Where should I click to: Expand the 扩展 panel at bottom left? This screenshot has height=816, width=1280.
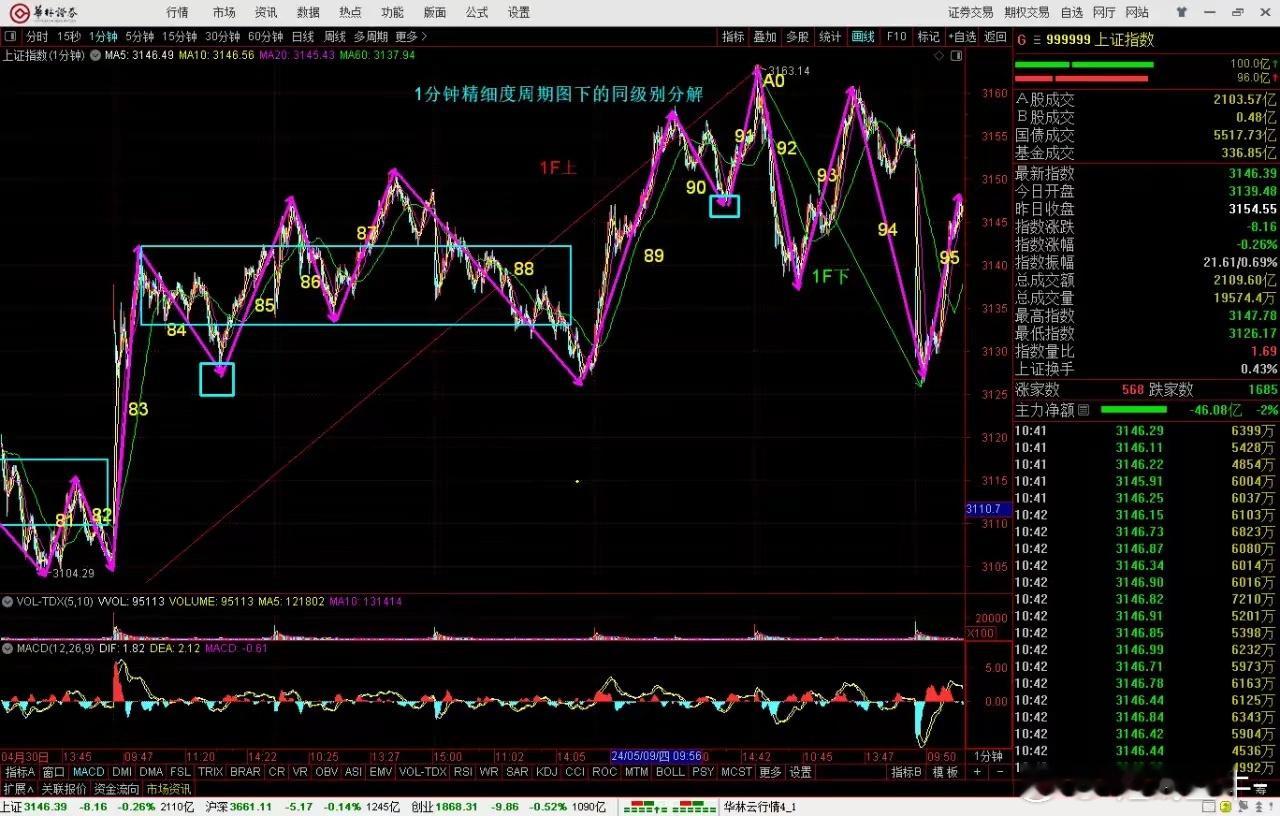tap(19, 790)
